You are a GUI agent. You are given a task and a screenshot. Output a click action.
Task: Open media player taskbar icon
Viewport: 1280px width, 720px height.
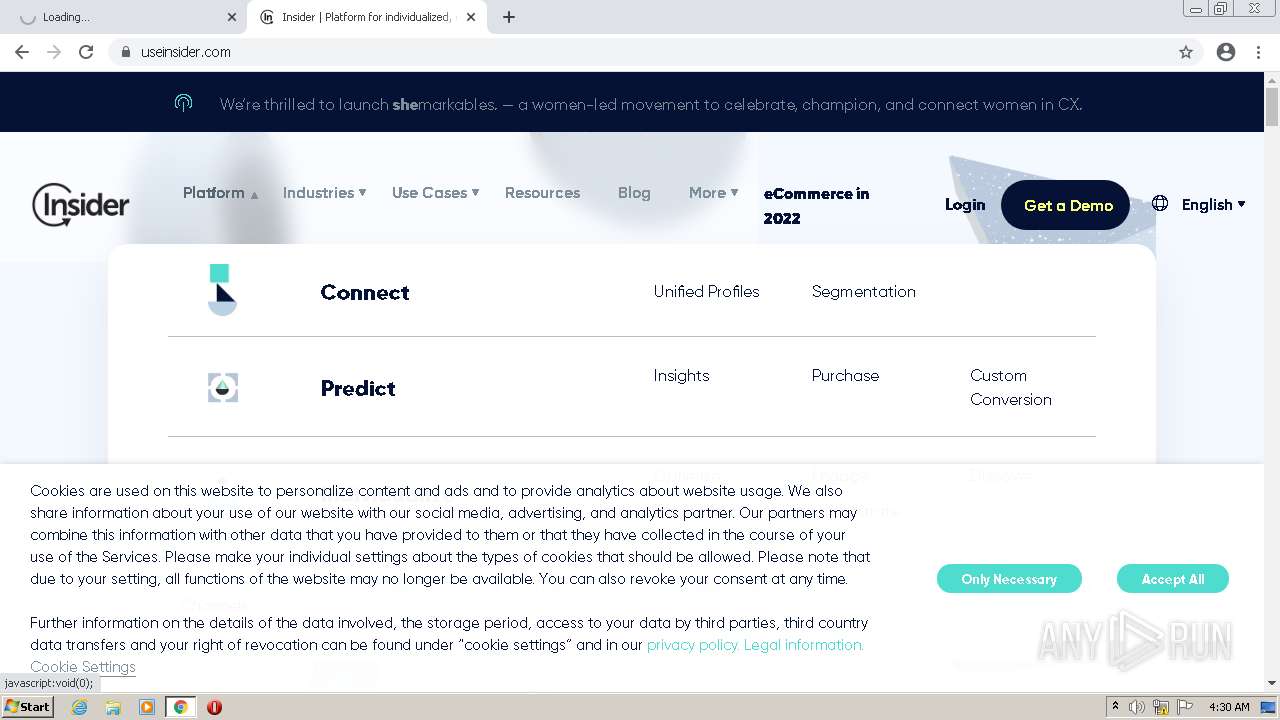pyautogui.click(x=147, y=707)
